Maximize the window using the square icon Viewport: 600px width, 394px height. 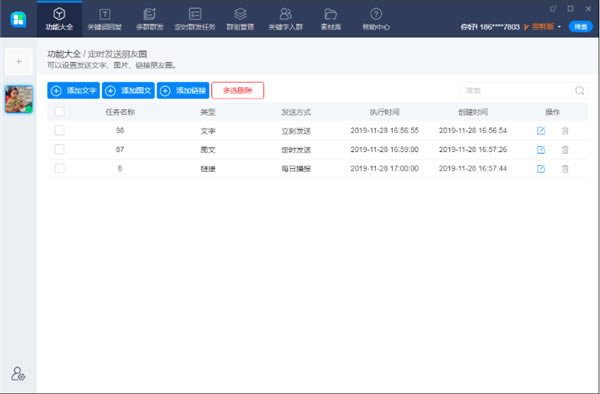coord(571,8)
